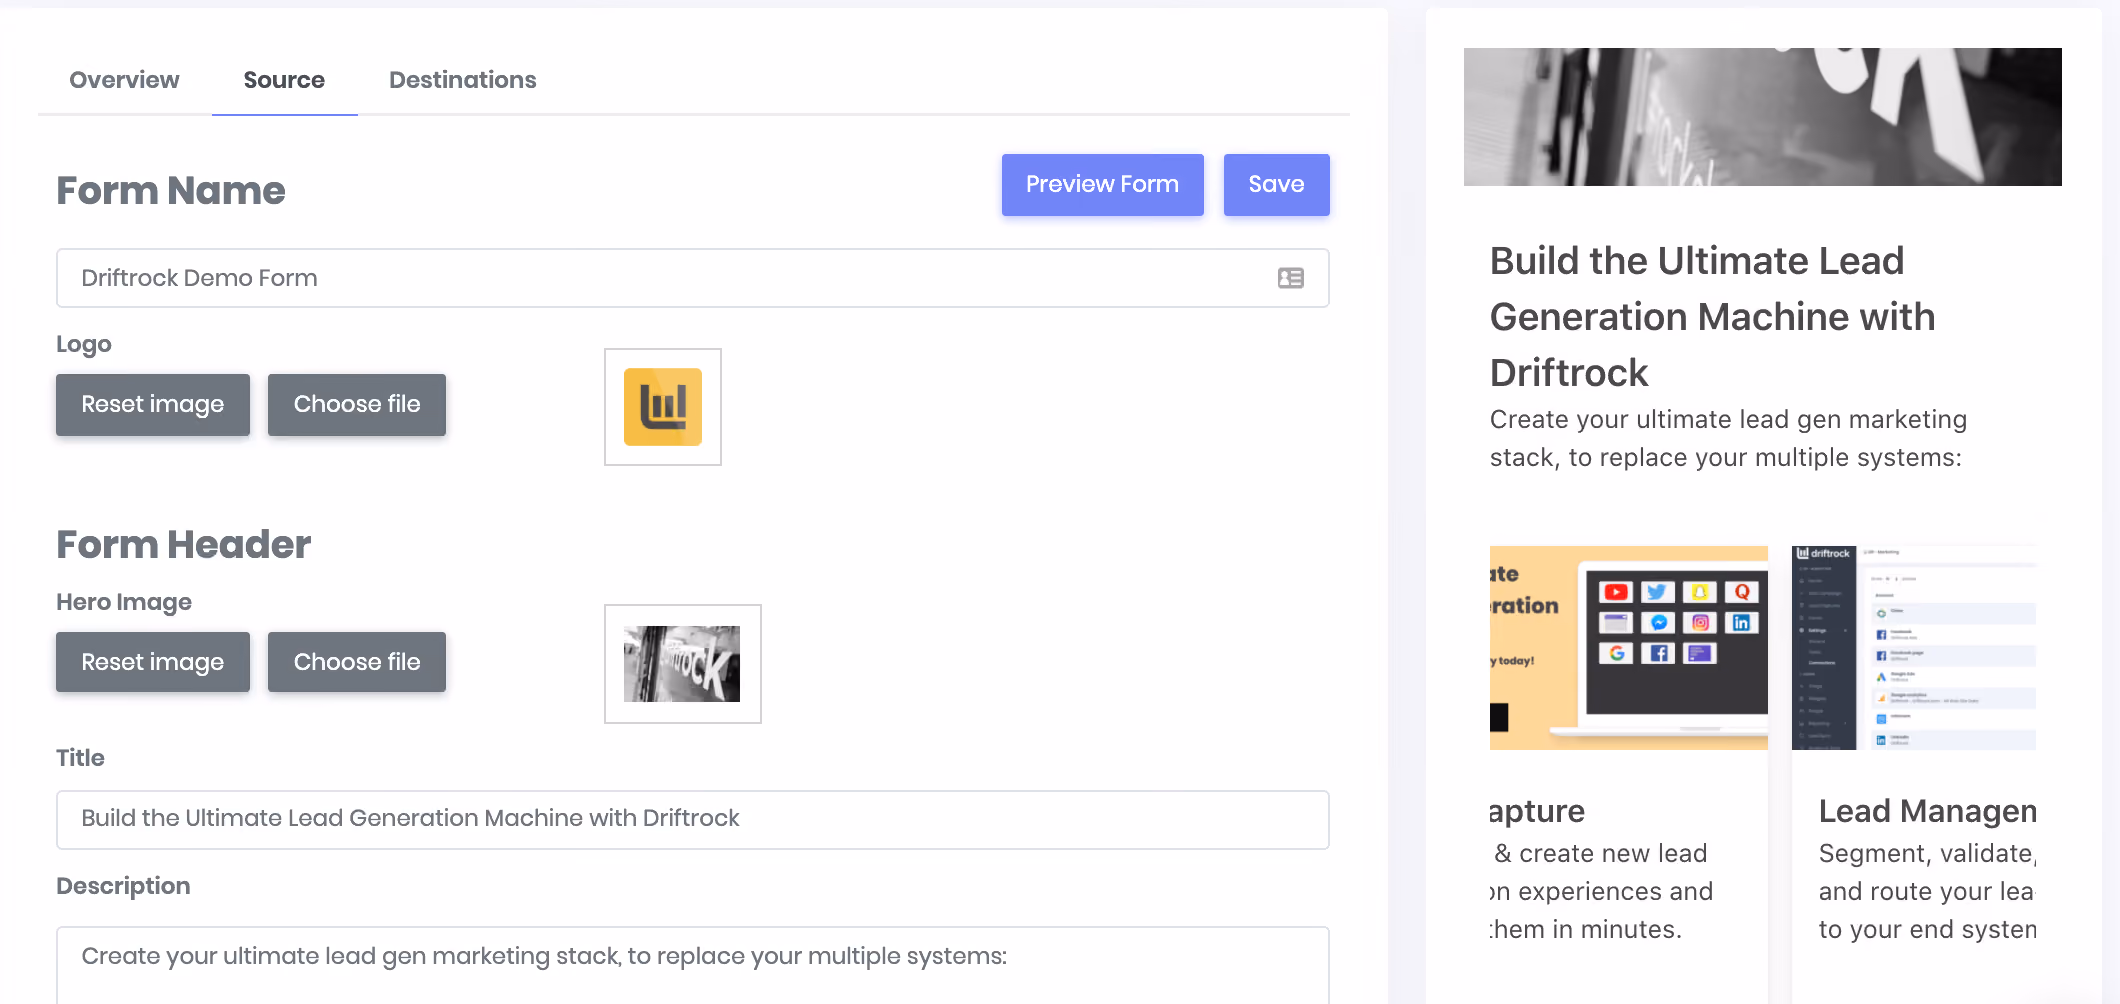Go to the Destinations tab
The width and height of the screenshot is (2120, 1004).
(462, 80)
